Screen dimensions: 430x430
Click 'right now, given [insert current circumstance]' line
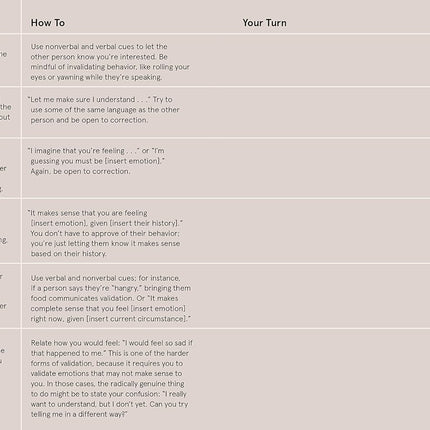[x=111, y=319]
